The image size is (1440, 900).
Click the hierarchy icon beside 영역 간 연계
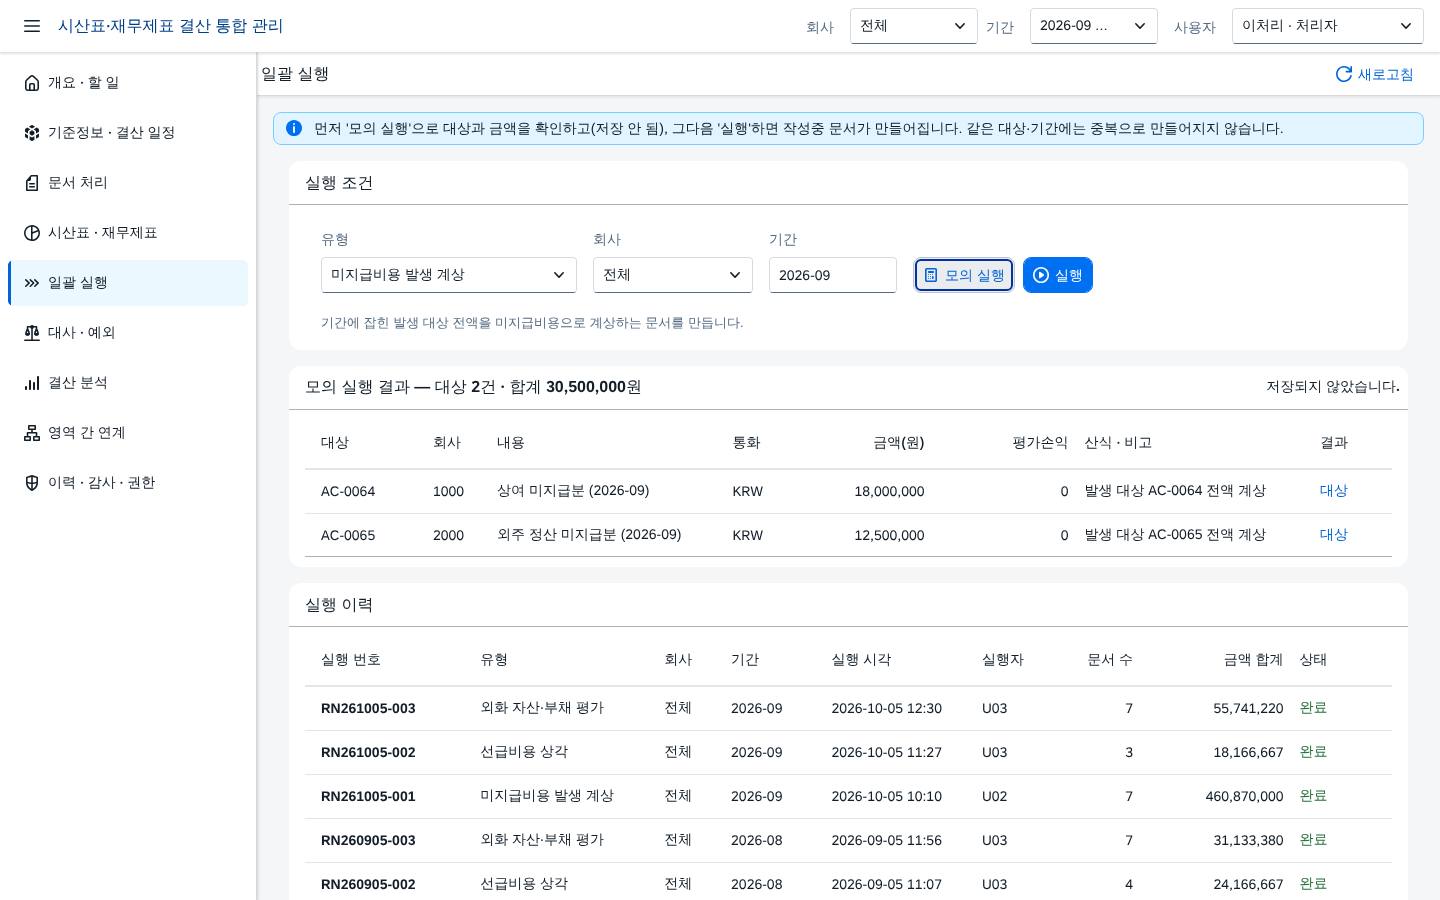pos(32,433)
